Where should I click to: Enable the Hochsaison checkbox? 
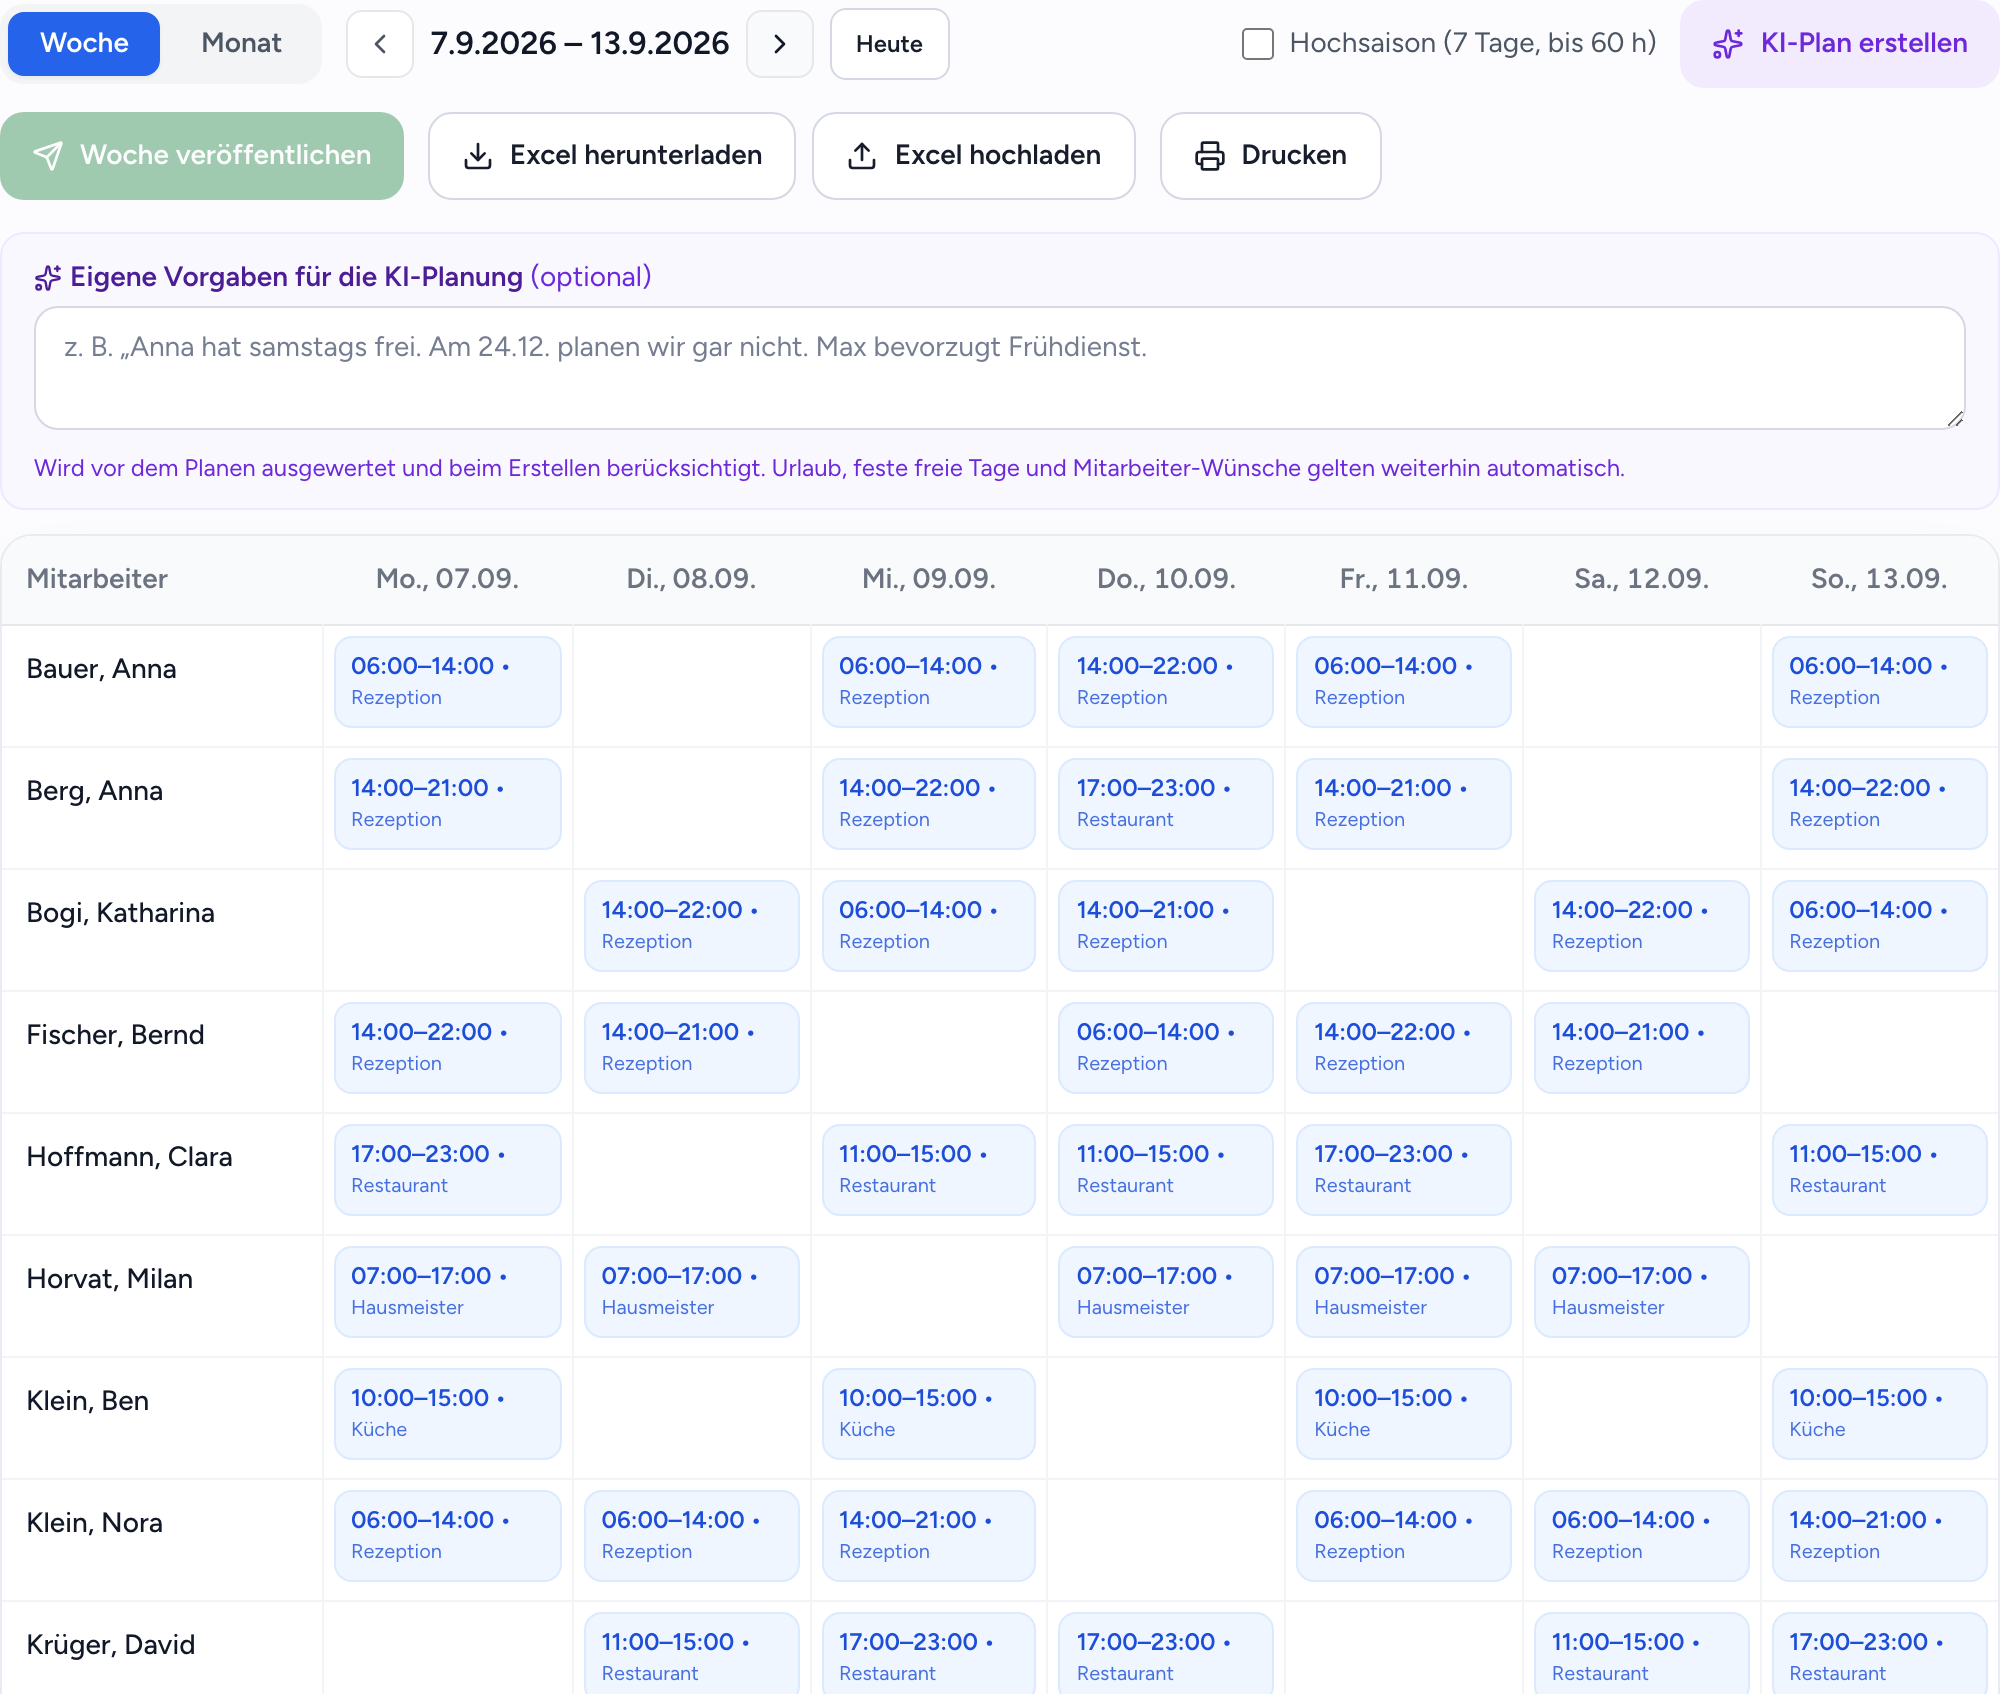(x=1258, y=44)
